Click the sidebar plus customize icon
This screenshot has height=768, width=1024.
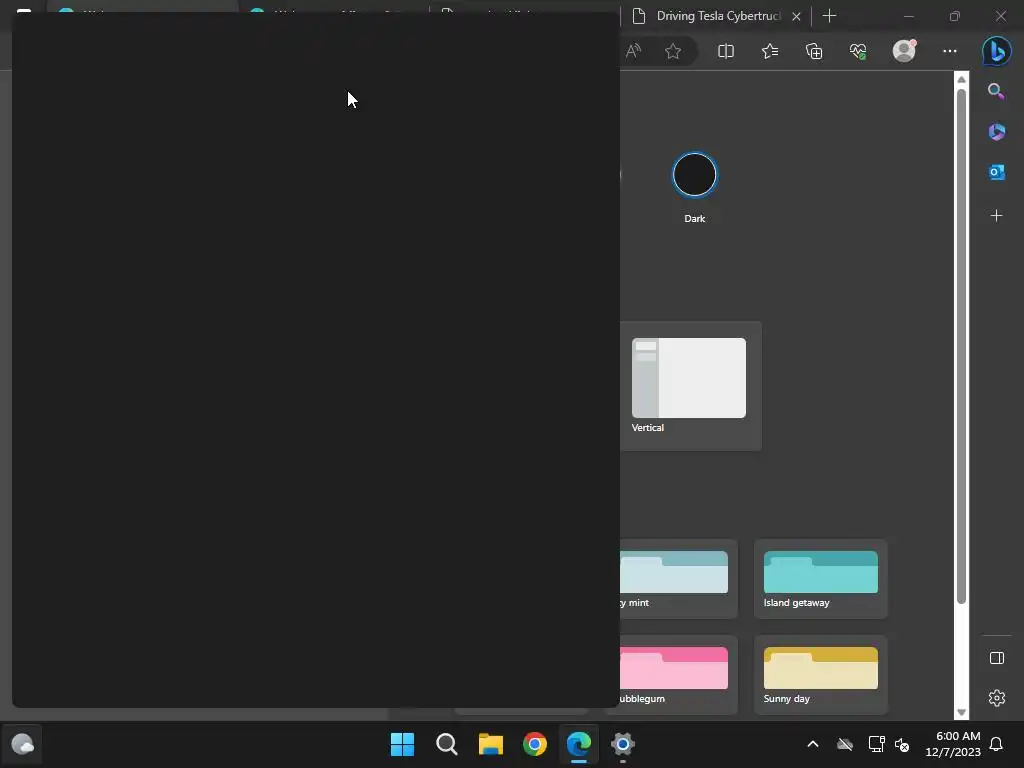[x=996, y=216]
